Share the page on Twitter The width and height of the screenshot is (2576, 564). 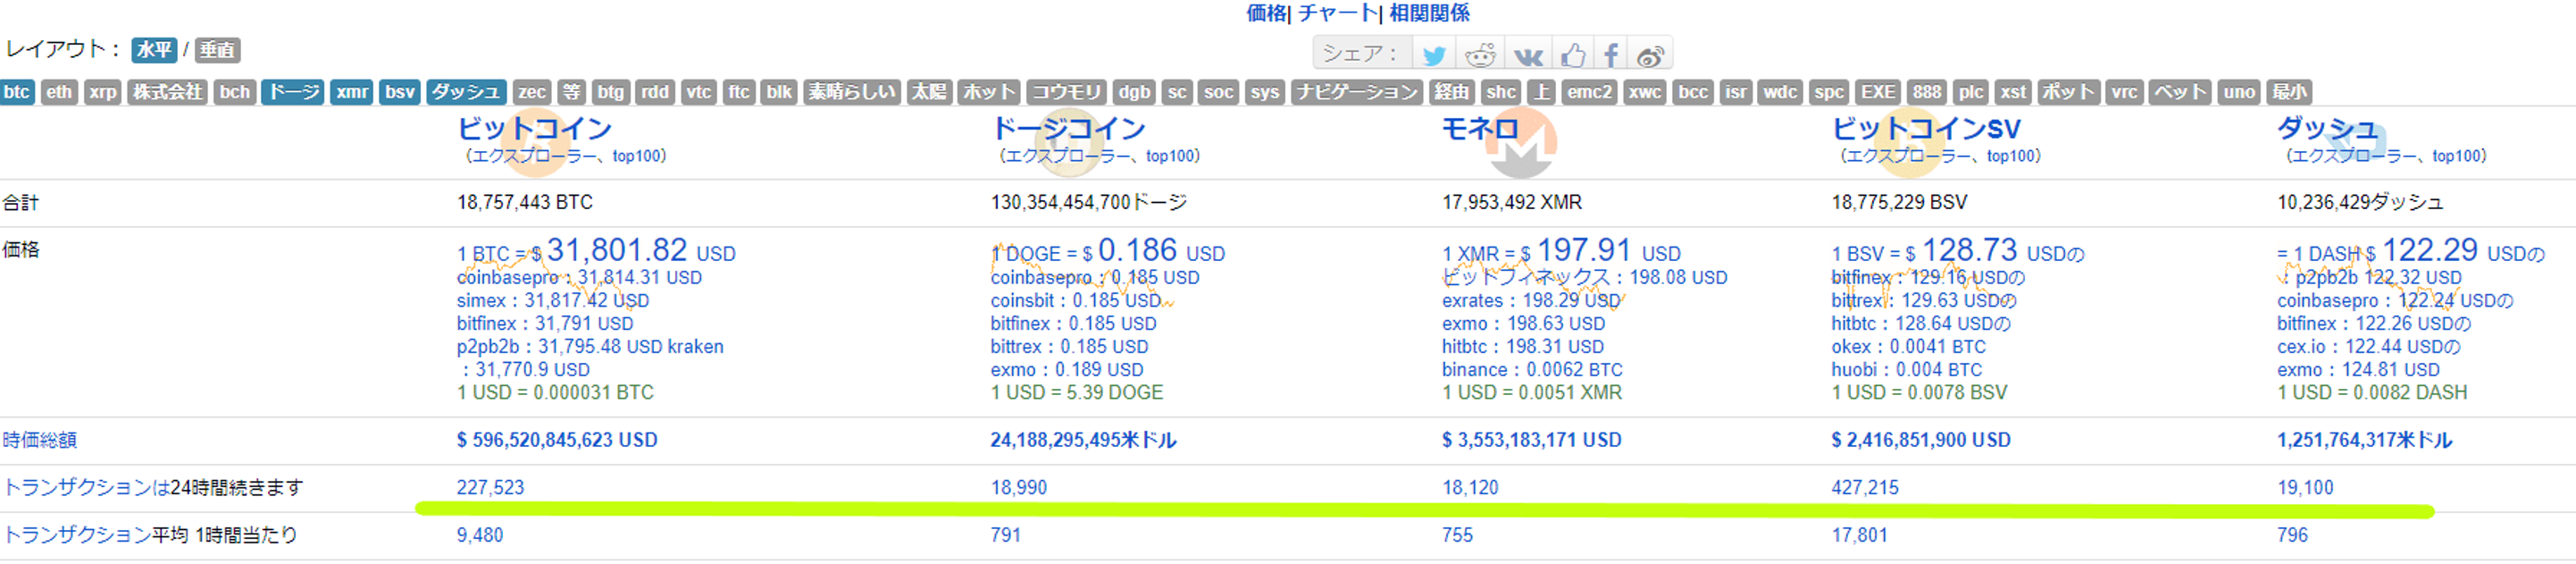pos(1434,55)
